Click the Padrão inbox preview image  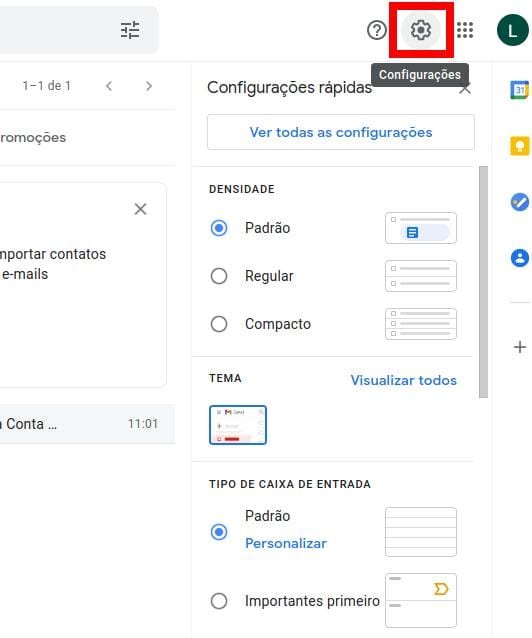point(421,532)
